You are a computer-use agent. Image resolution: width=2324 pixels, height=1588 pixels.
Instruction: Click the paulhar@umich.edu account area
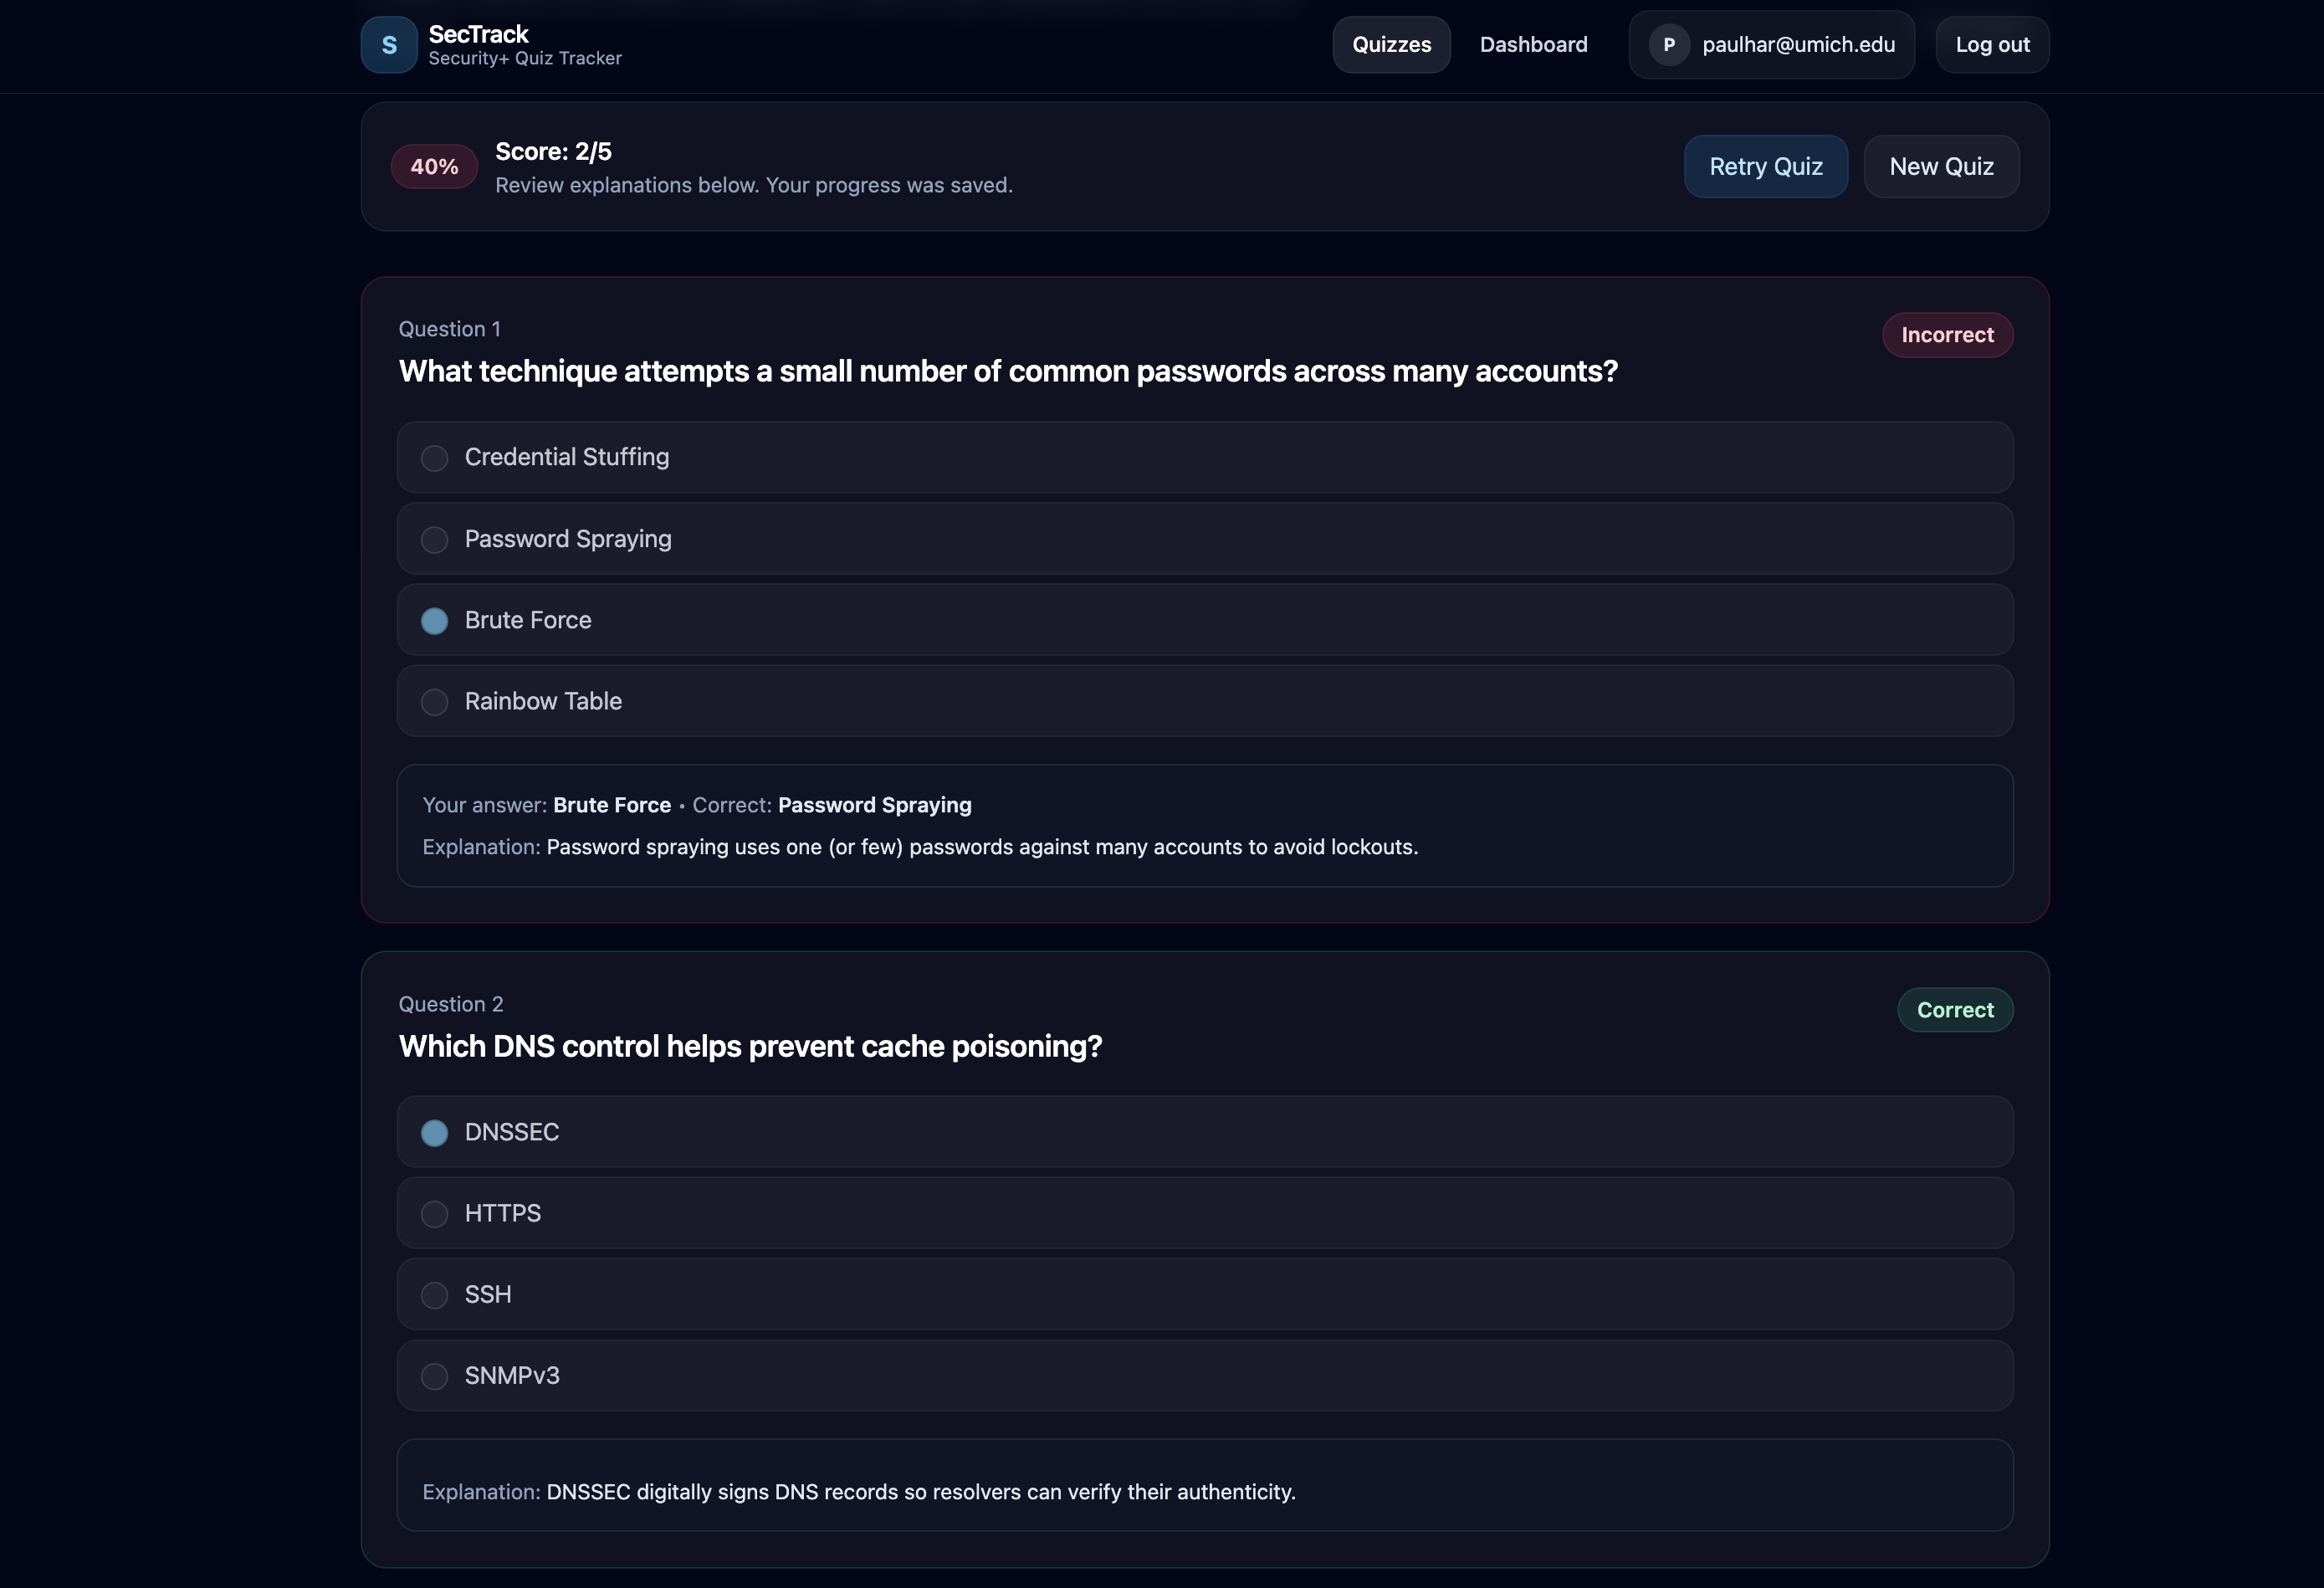[1770, 44]
